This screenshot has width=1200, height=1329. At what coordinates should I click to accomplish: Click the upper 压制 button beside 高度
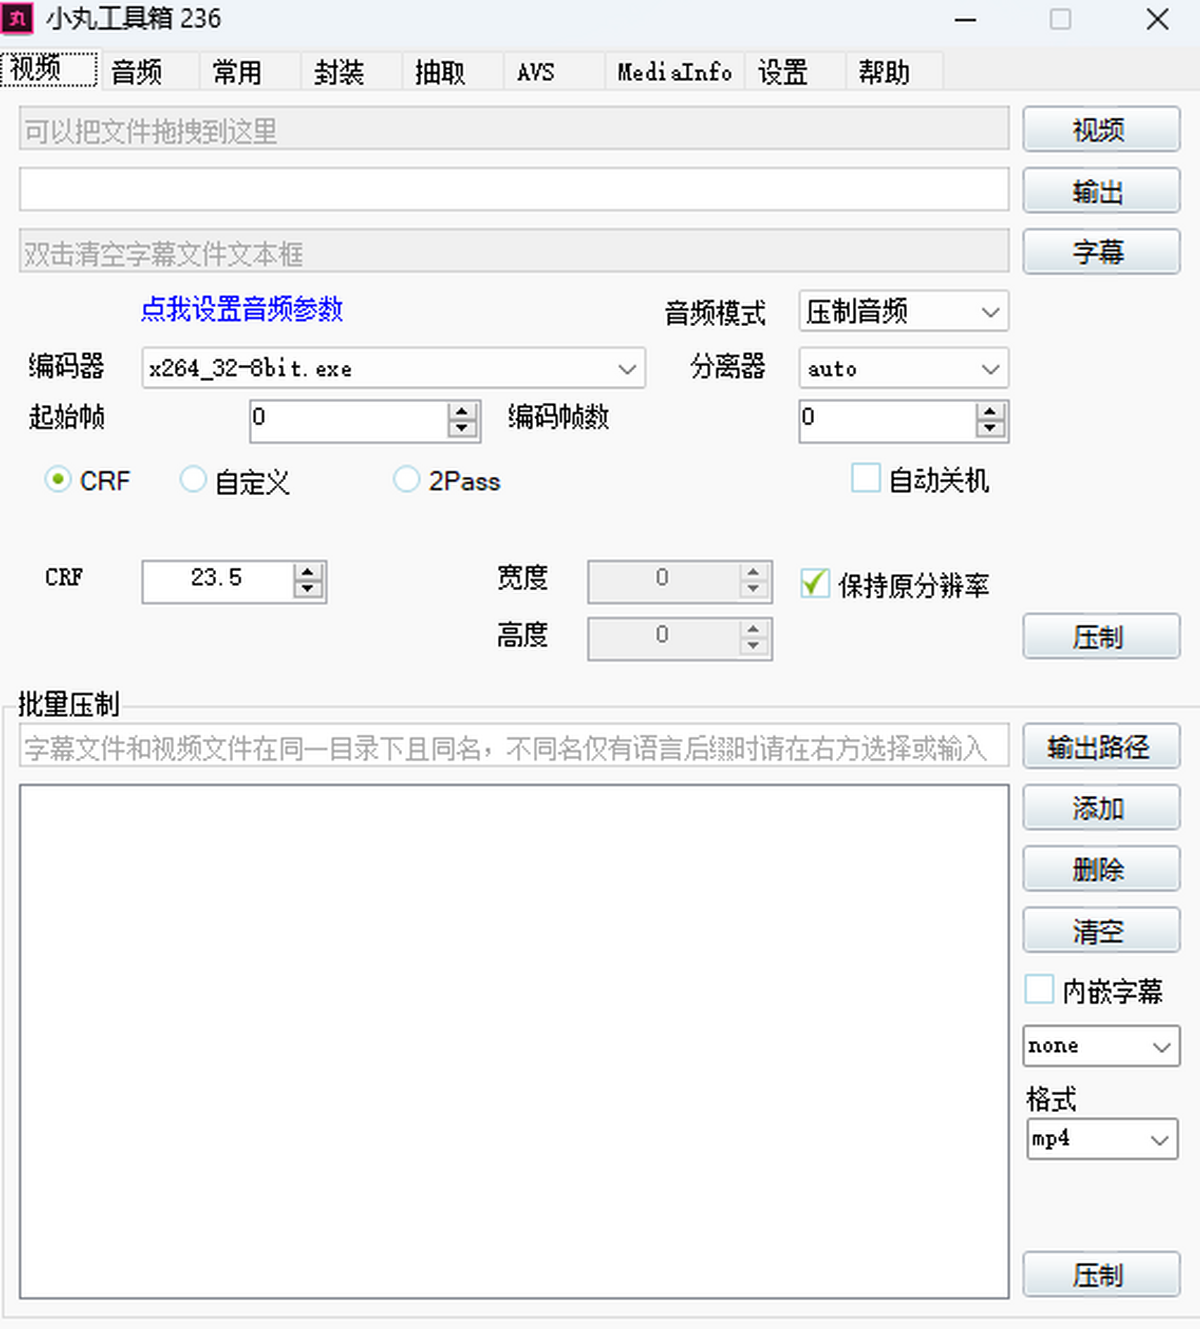1101,636
